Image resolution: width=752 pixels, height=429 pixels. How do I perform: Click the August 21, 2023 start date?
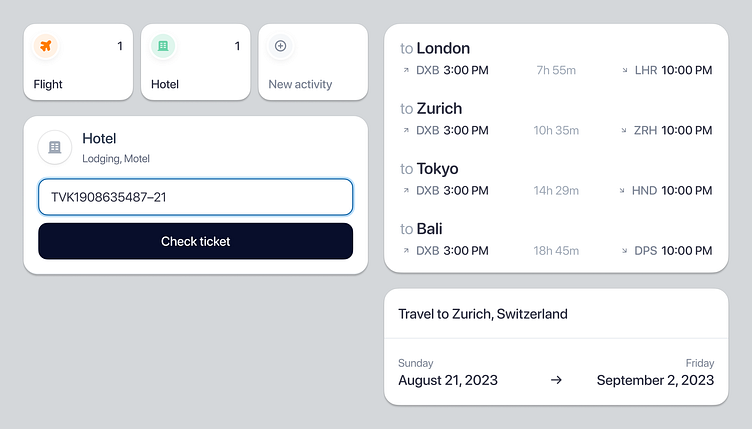tap(448, 380)
